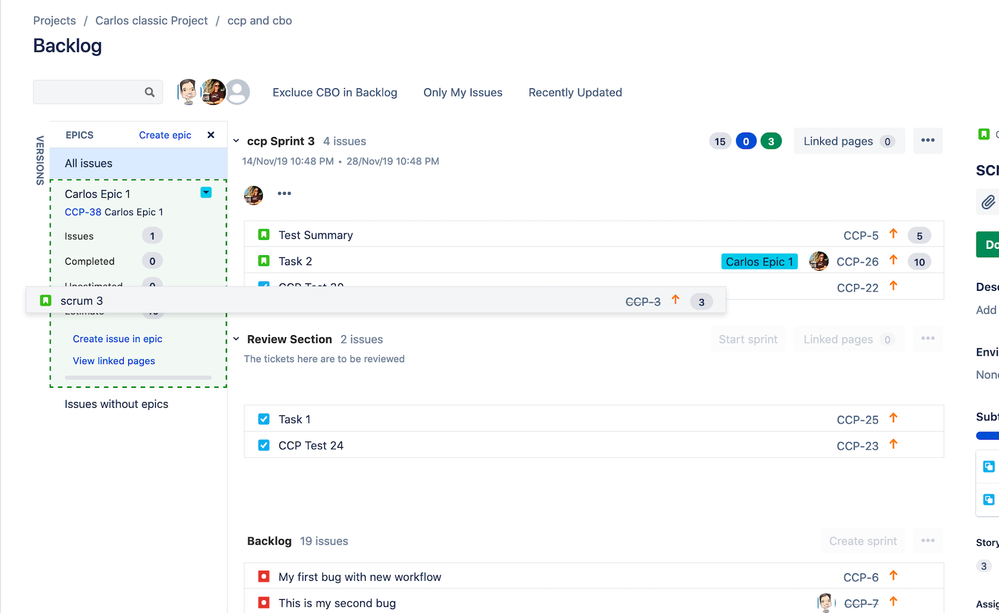Screen dimensions: 999x613
Task: Open Review Section more actions menu
Action: point(928,339)
